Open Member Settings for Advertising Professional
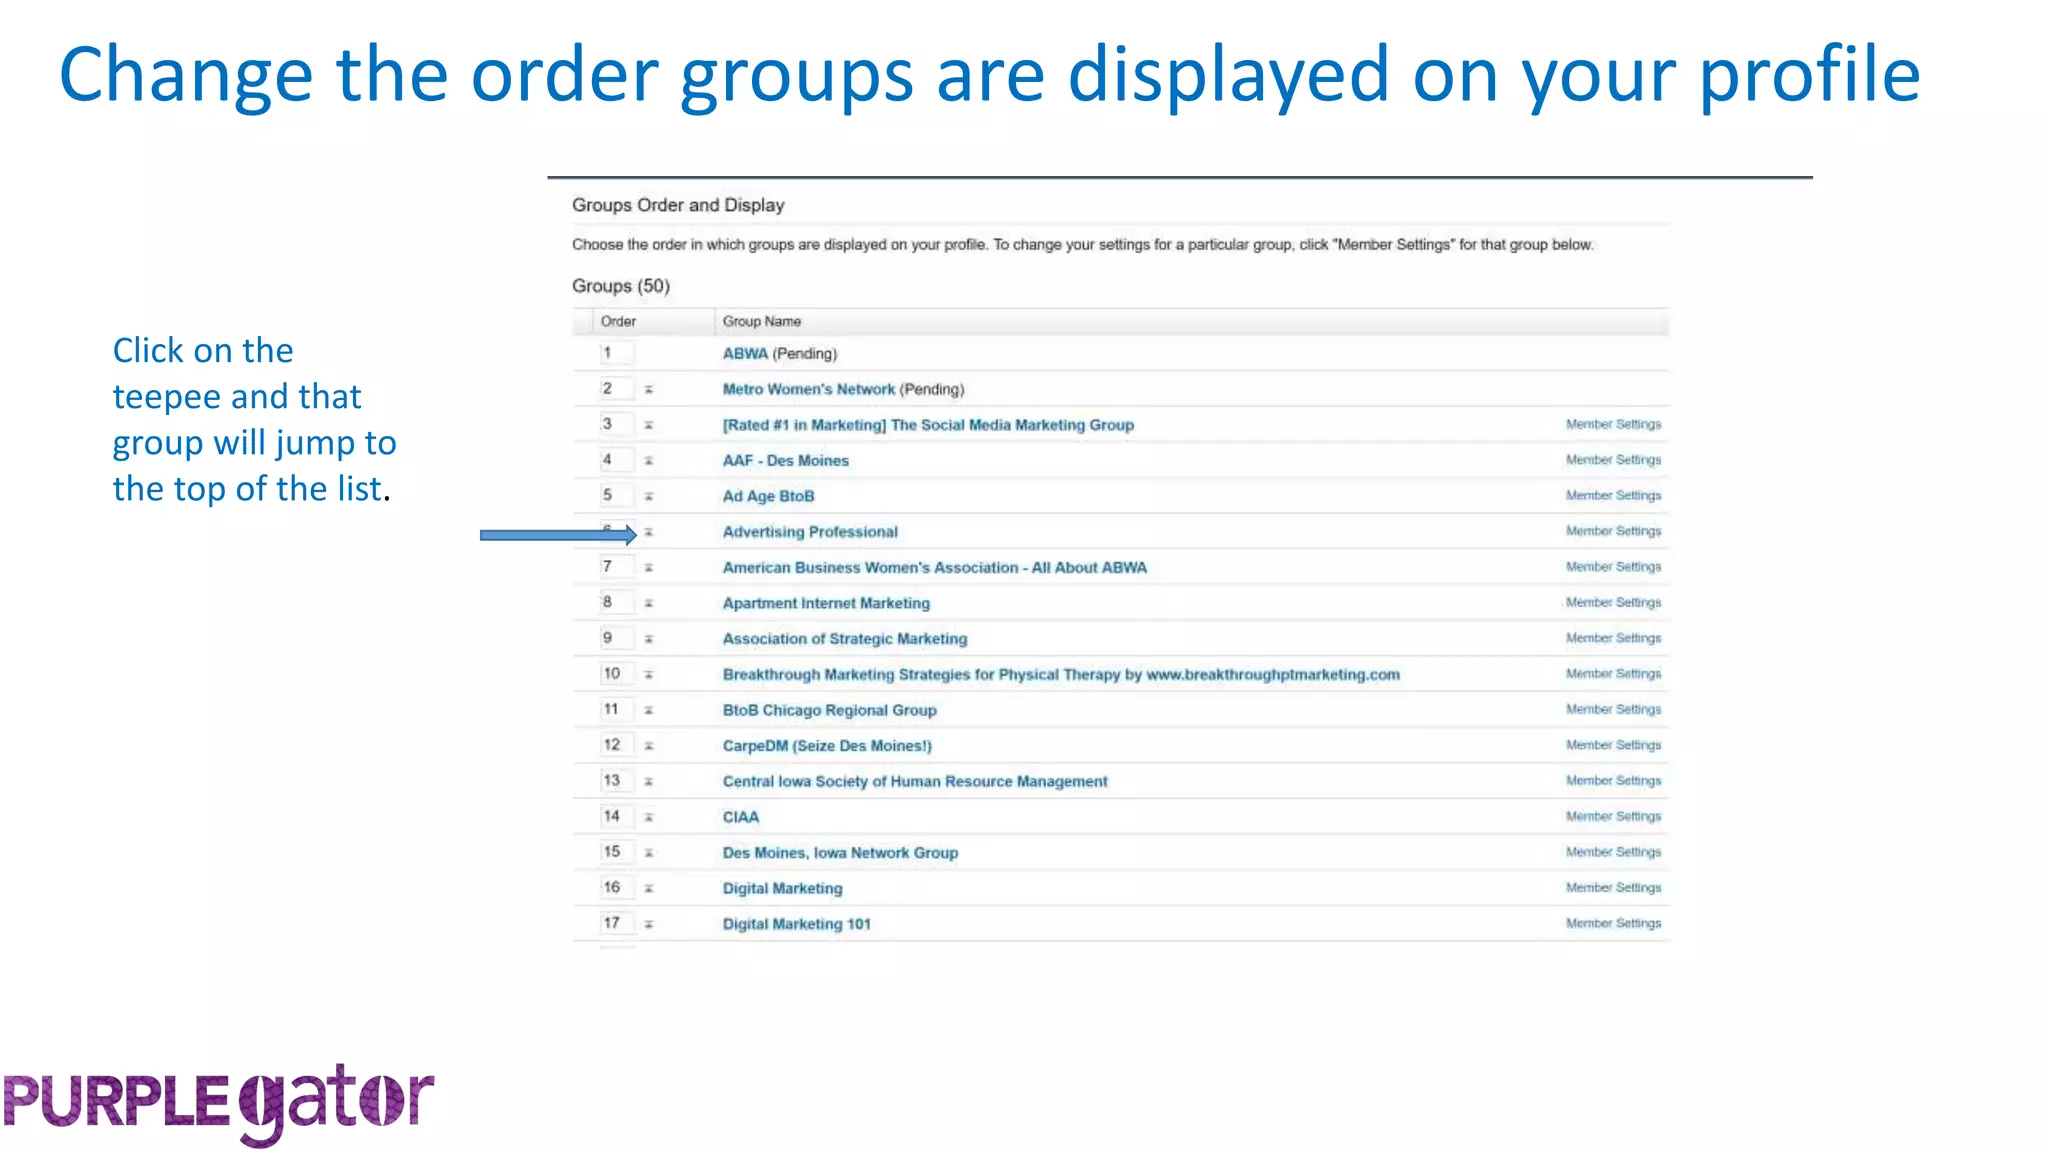2048x1152 pixels. pos(1613,532)
